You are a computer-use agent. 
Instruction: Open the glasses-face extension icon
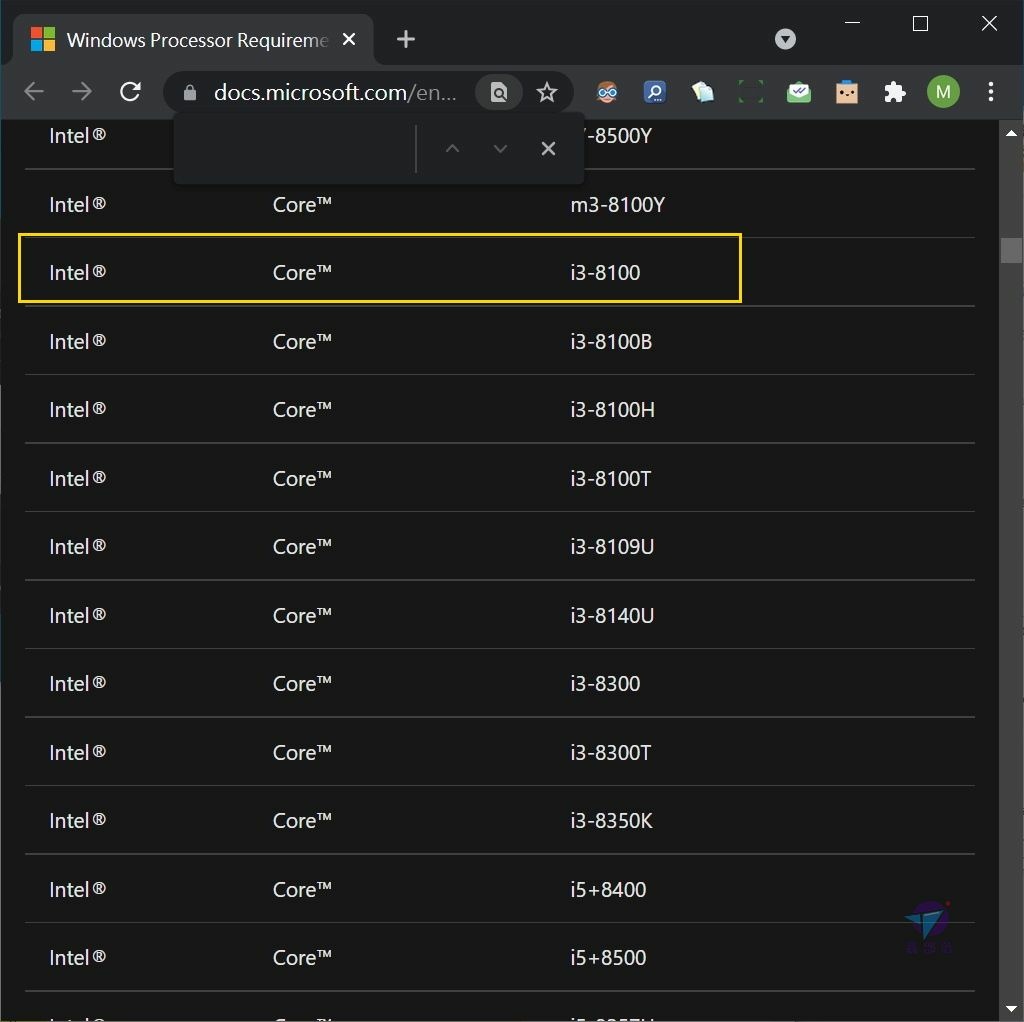click(607, 92)
